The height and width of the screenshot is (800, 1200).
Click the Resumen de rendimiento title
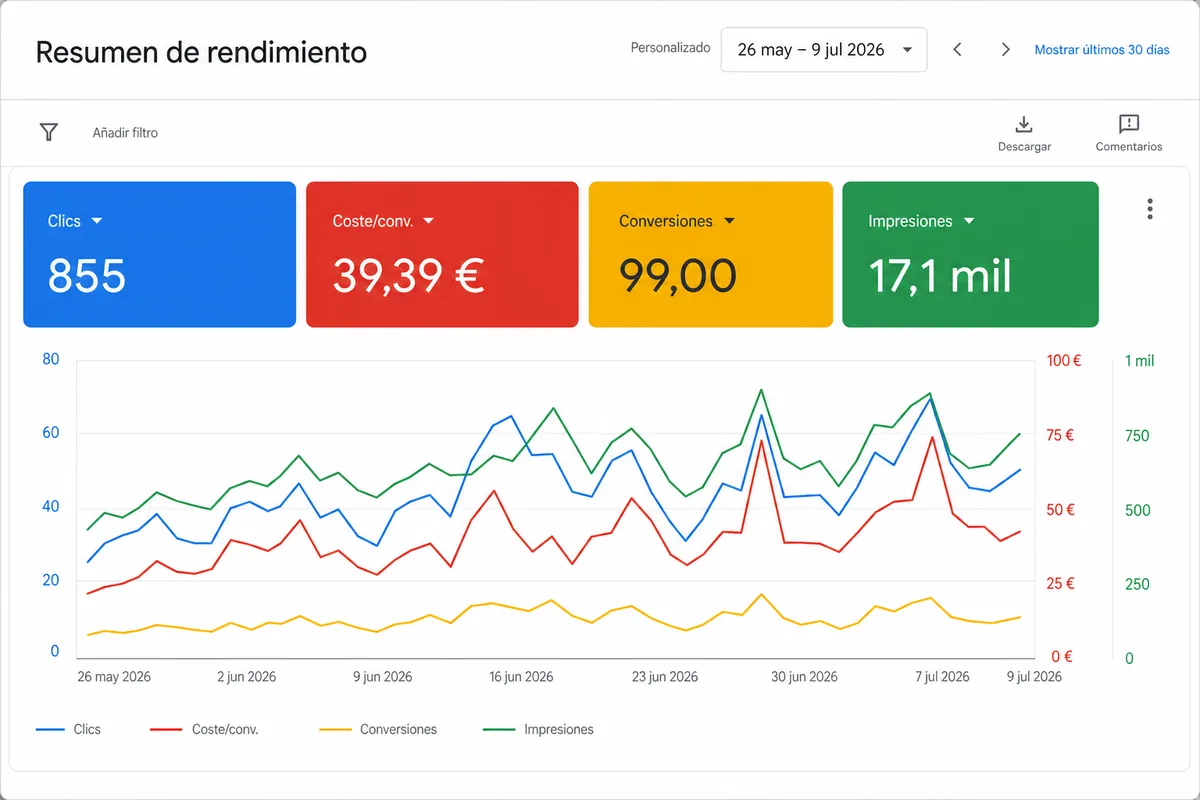pyautogui.click(x=201, y=52)
